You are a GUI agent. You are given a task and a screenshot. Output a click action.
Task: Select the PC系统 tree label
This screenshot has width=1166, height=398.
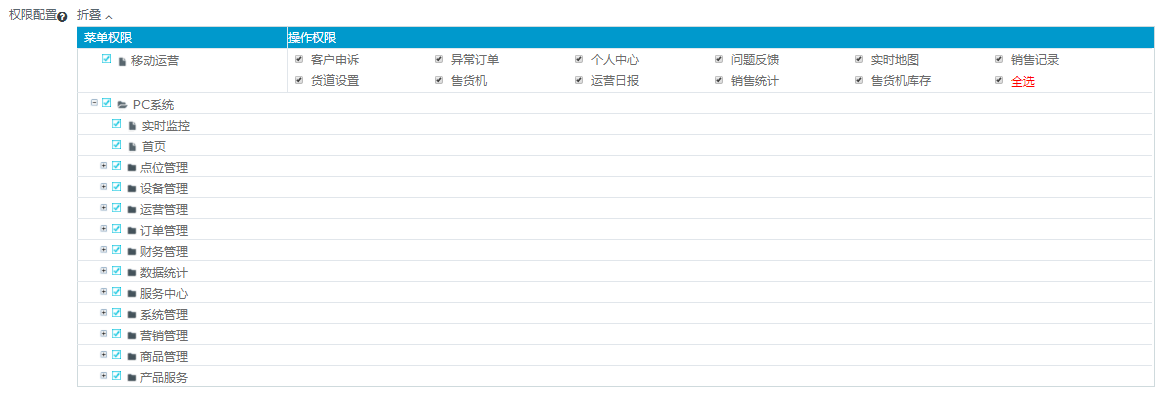(x=153, y=105)
